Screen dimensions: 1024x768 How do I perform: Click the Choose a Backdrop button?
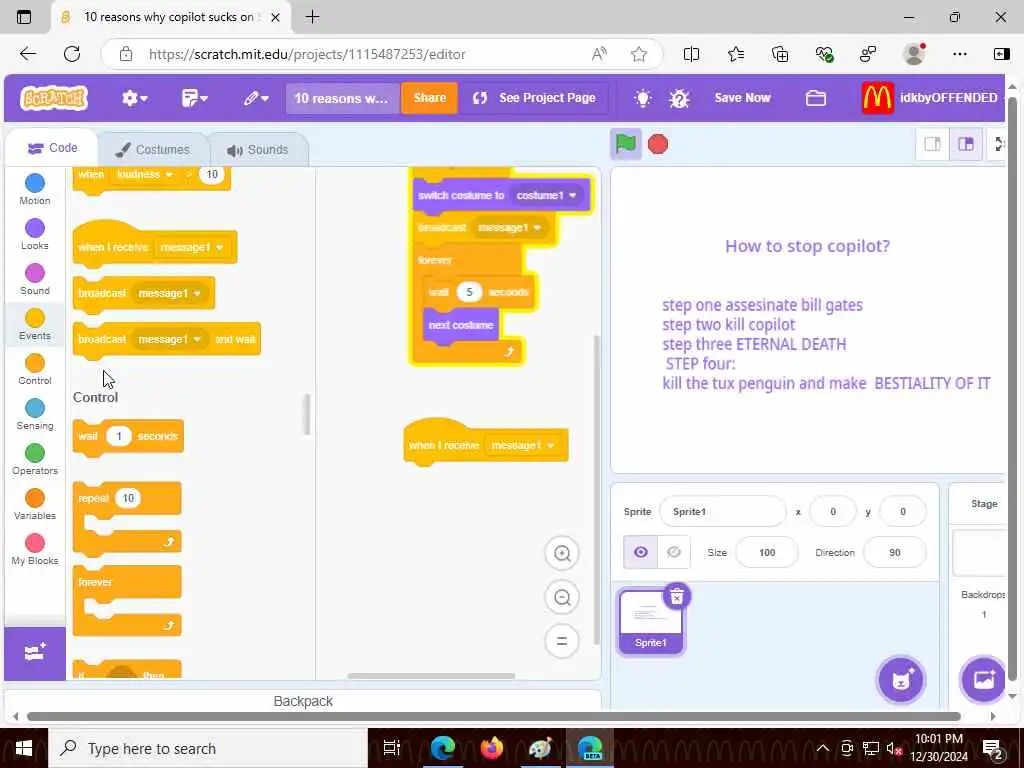pos(984,680)
